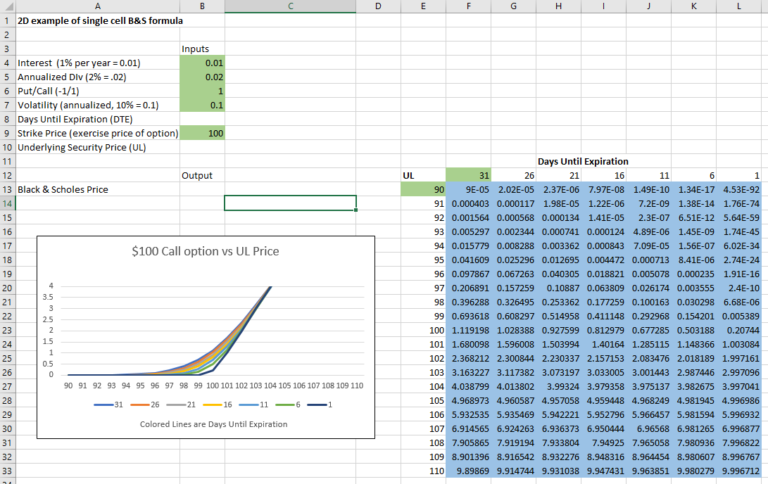Click chart caption 'Colored Lines are Days Until Expiration'
The width and height of the screenshot is (768, 484).
pyautogui.click(x=214, y=424)
